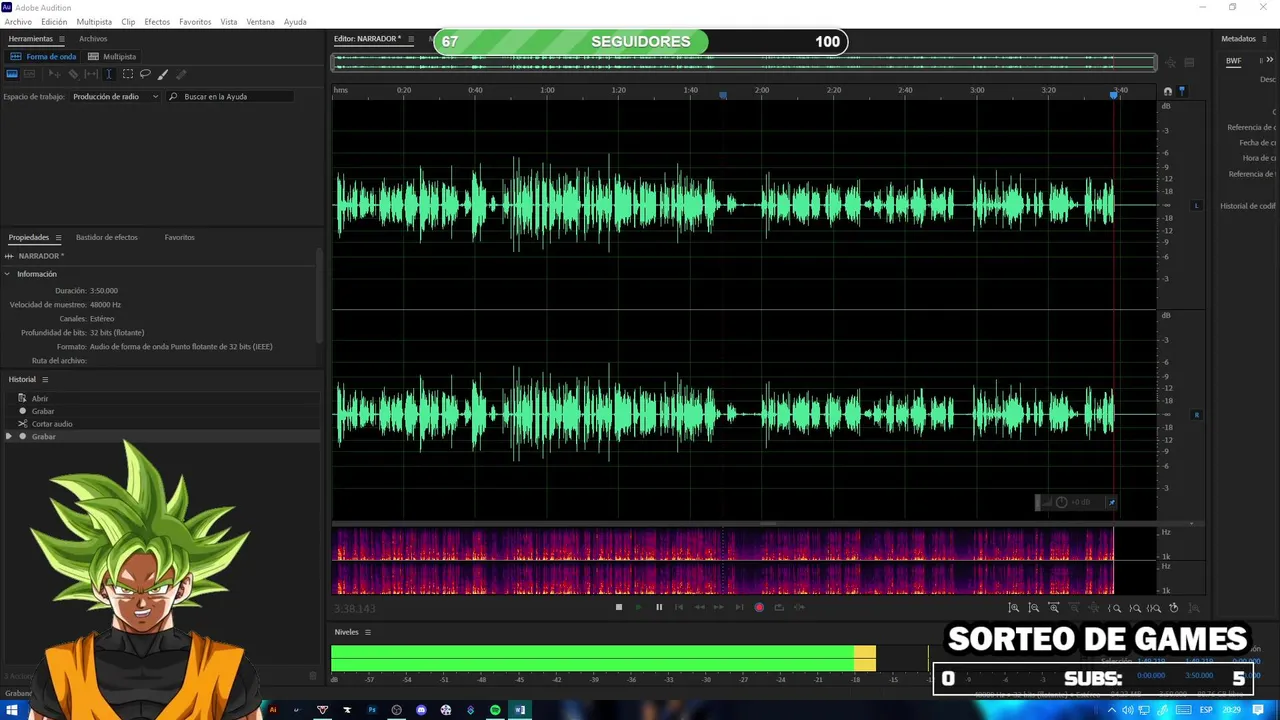Screen dimensions: 1280x720
Task: Zoom out amplitude
Action: pyautogui.click(x=1033, y=608)
